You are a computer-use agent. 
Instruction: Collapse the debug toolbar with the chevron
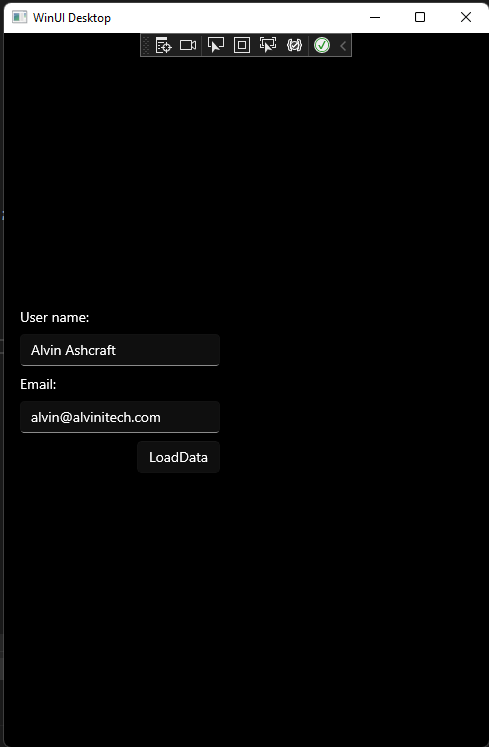pyautogui.click(x=343, y=46)
